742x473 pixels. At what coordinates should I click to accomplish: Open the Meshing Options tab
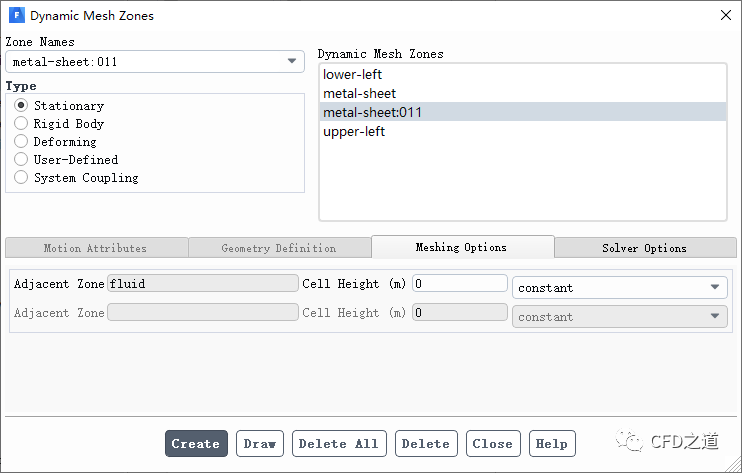tap(461, 247)
